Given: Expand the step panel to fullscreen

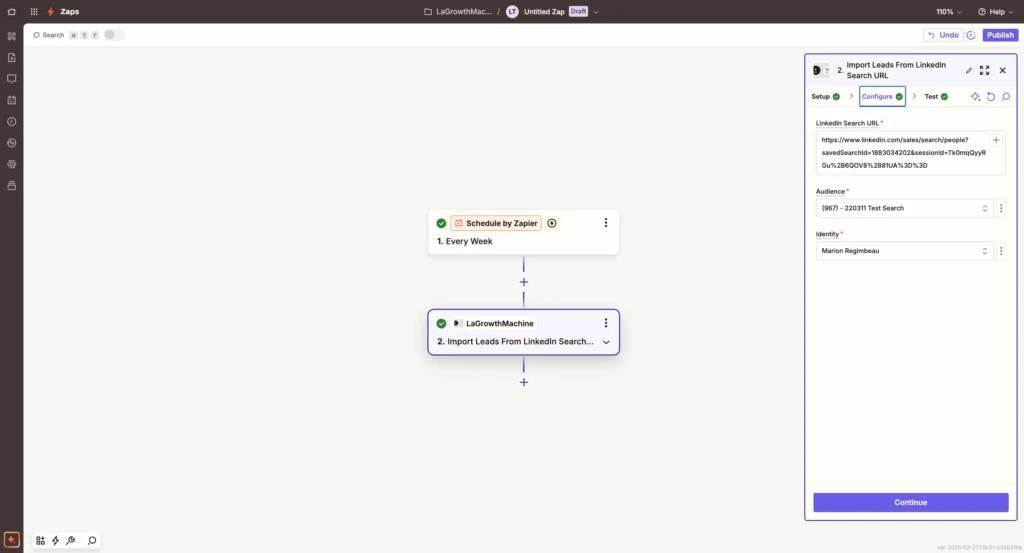Looking at the screenshot, I should (985, 71).
